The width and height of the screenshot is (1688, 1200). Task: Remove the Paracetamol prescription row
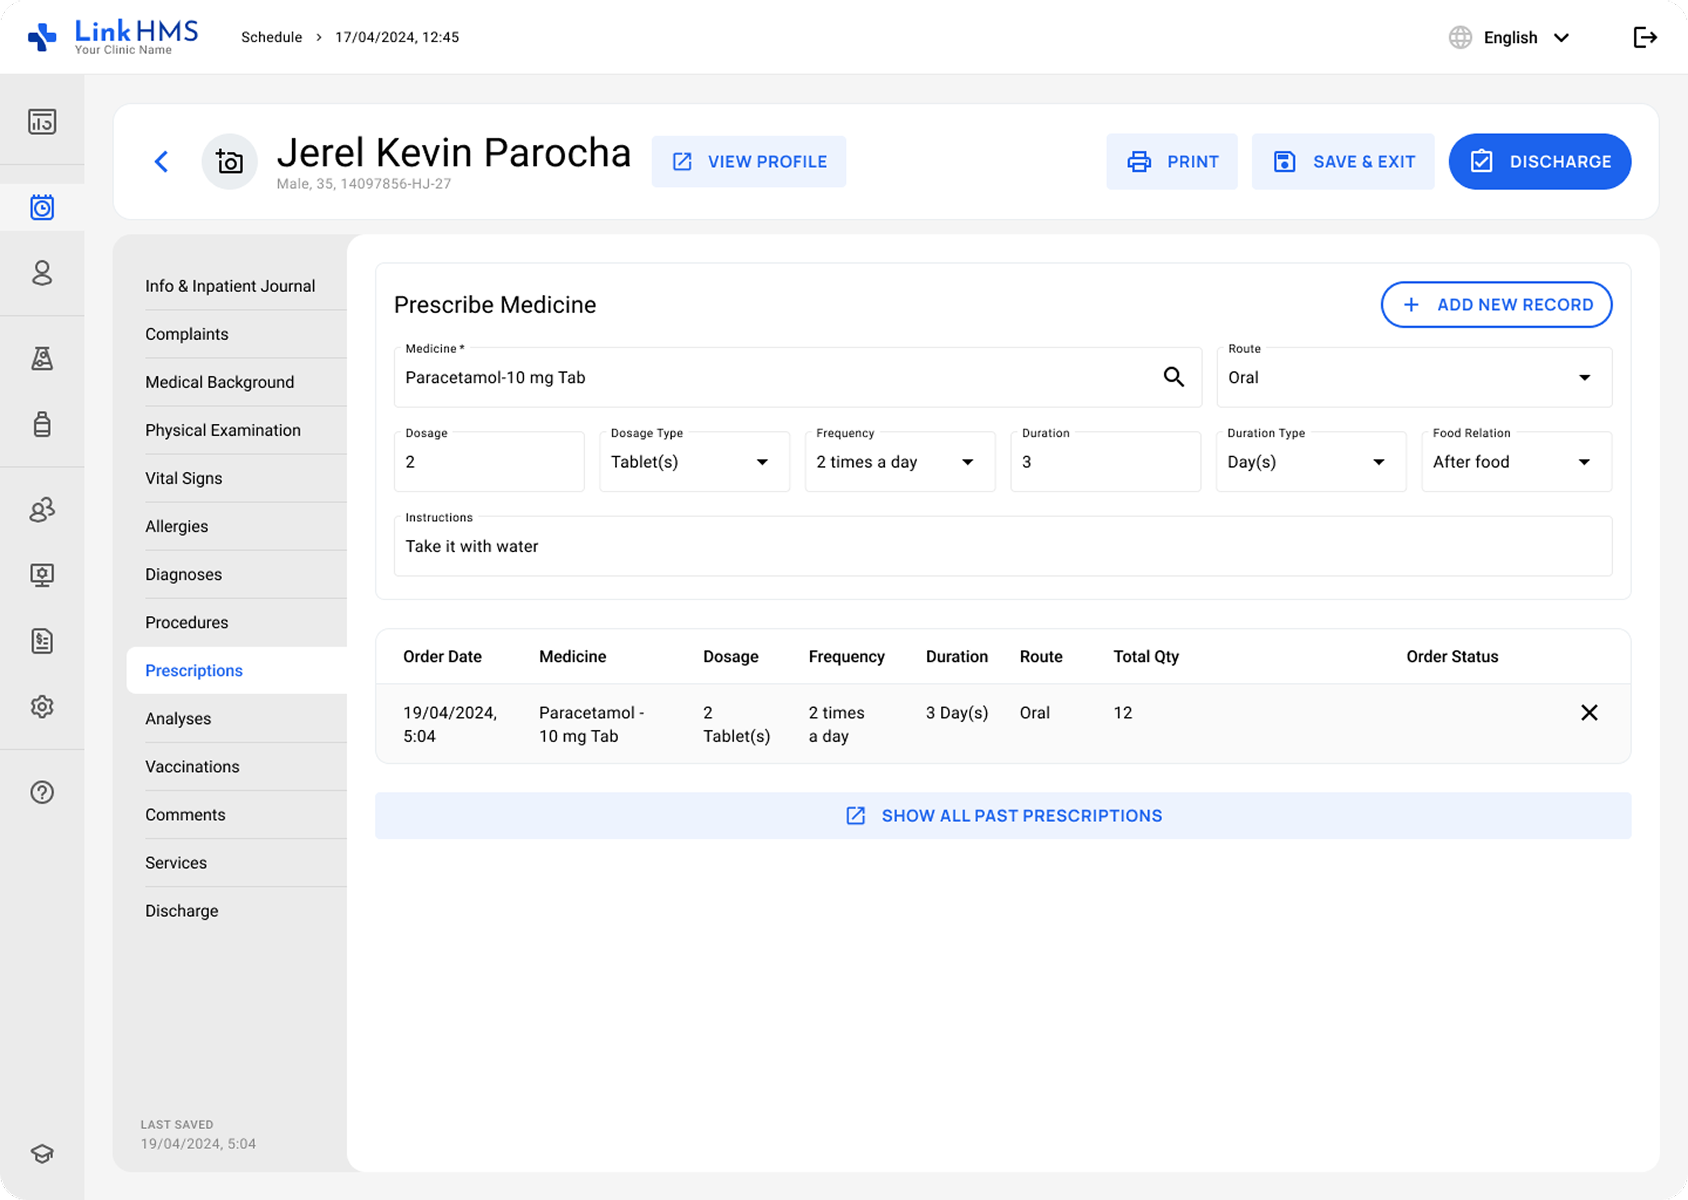pos(1589,712)
